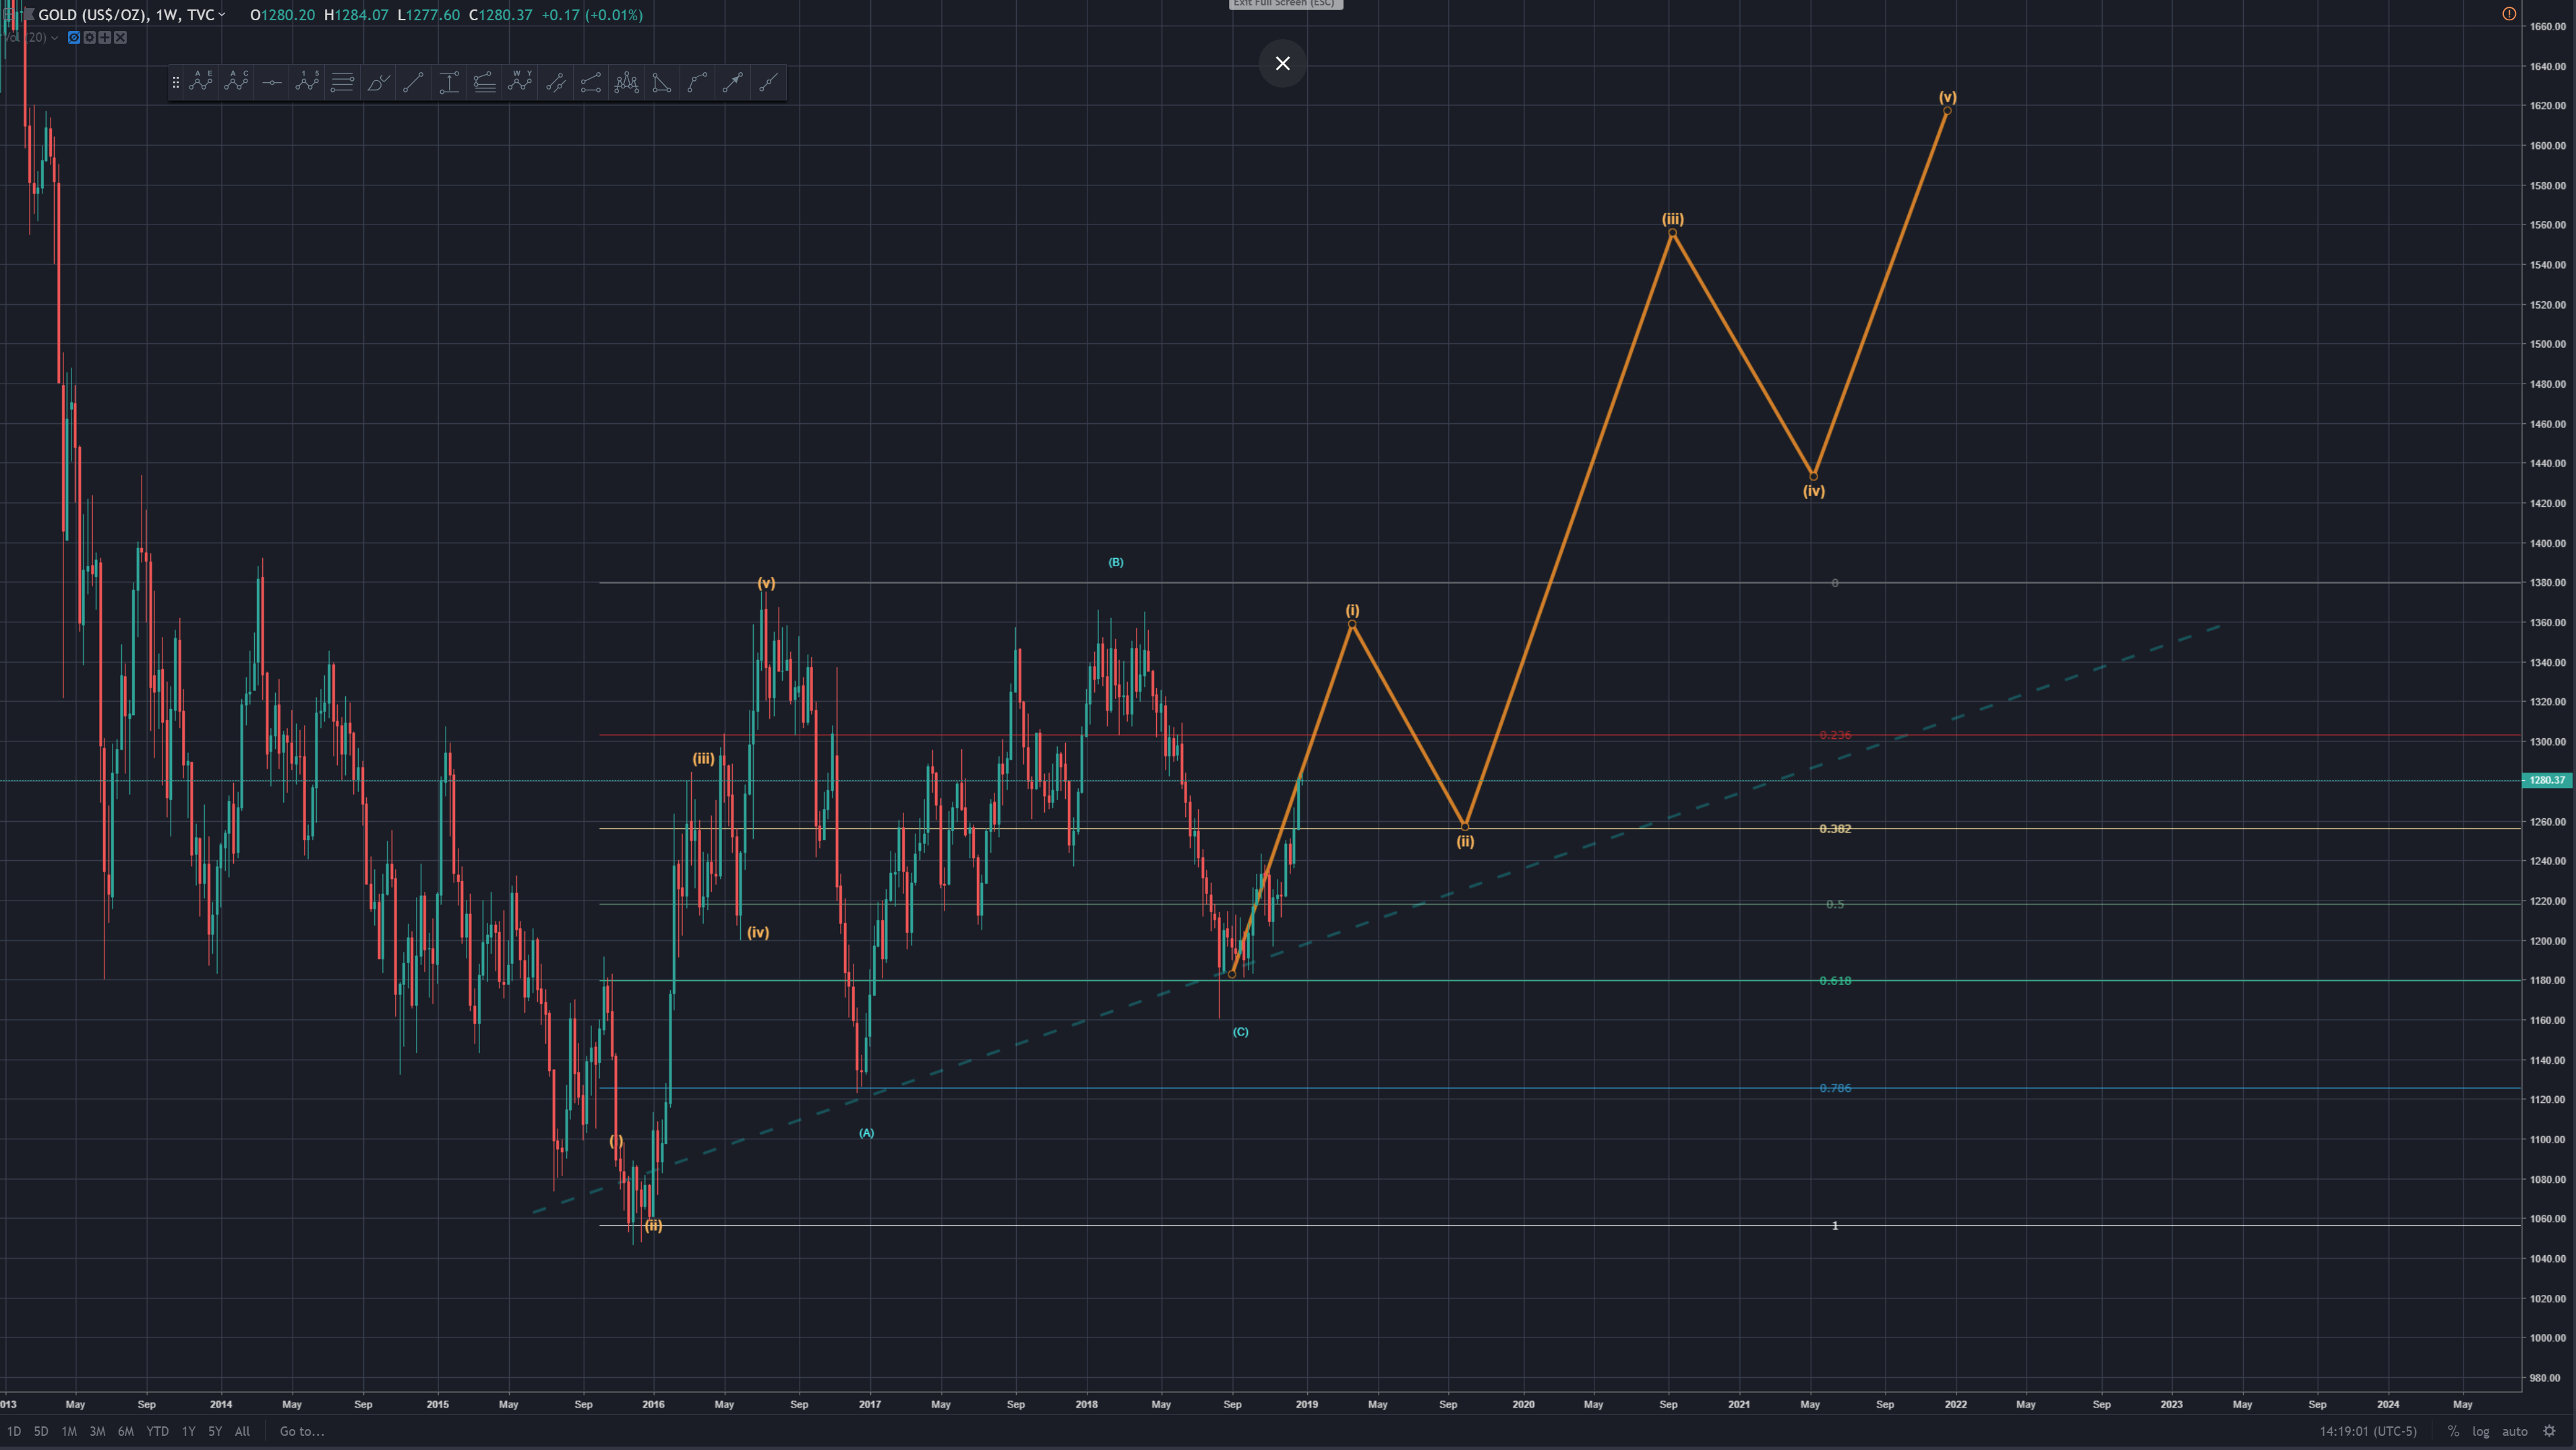Toggle log scale on price axis

pyautogui.click(x=2481, y=1431)
